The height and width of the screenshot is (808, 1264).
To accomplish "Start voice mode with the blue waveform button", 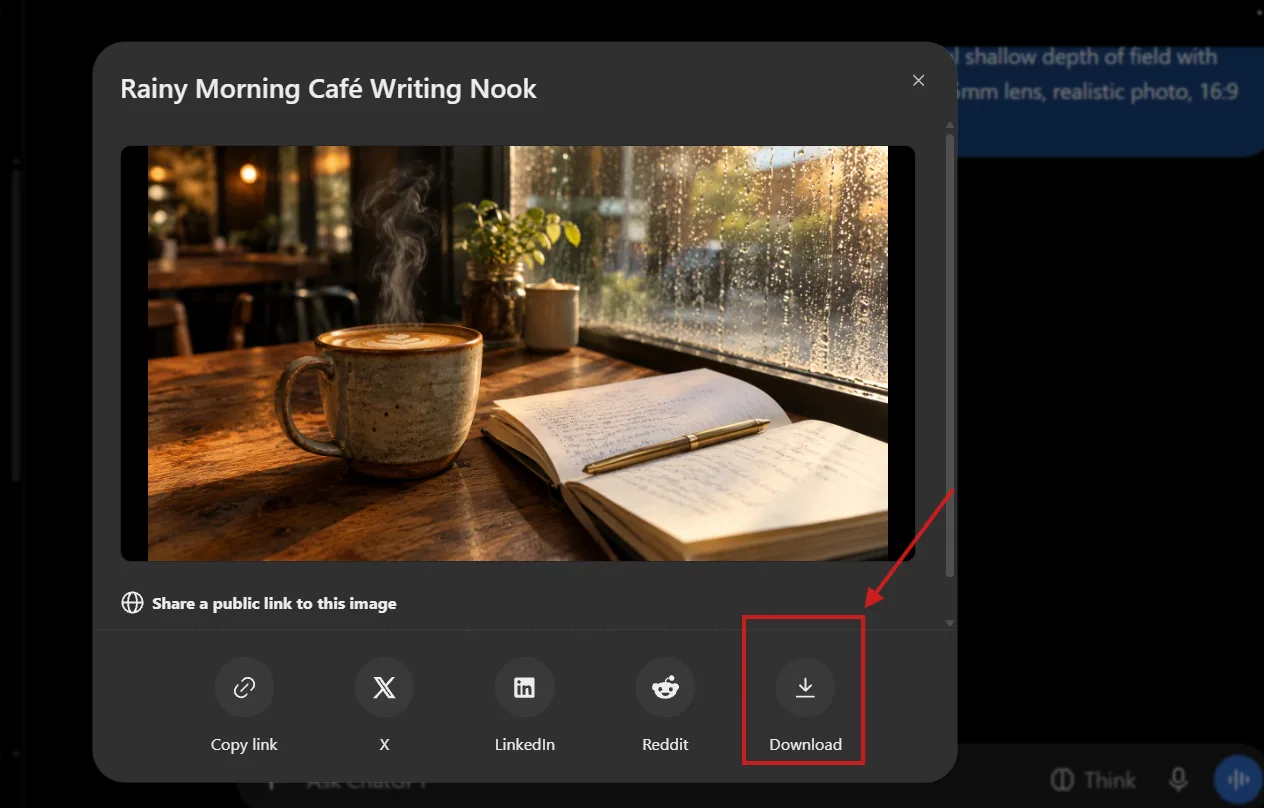I will point(1238,780).
